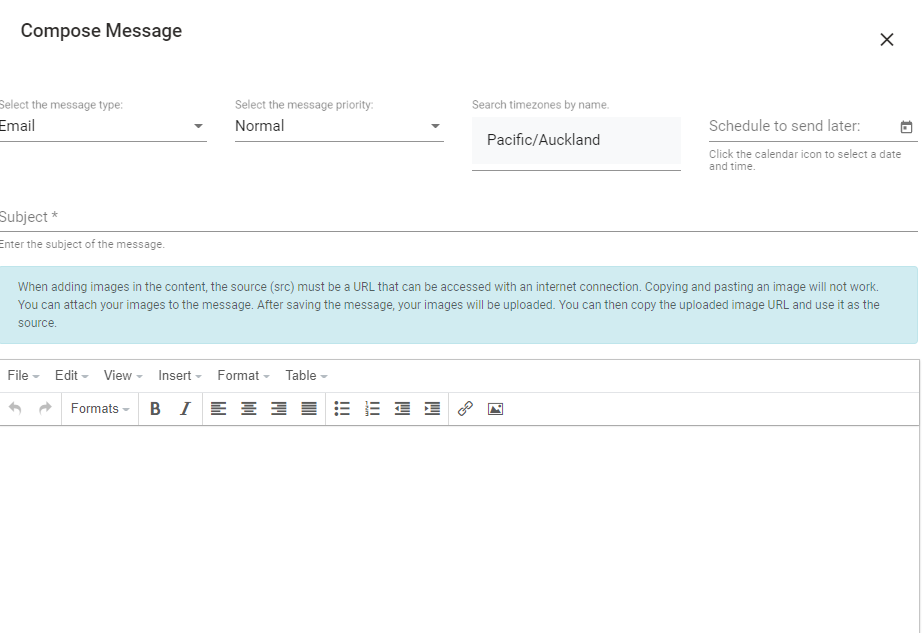Screen dimensions: 924x643
Task: Open the View menu
Action: 123,375
